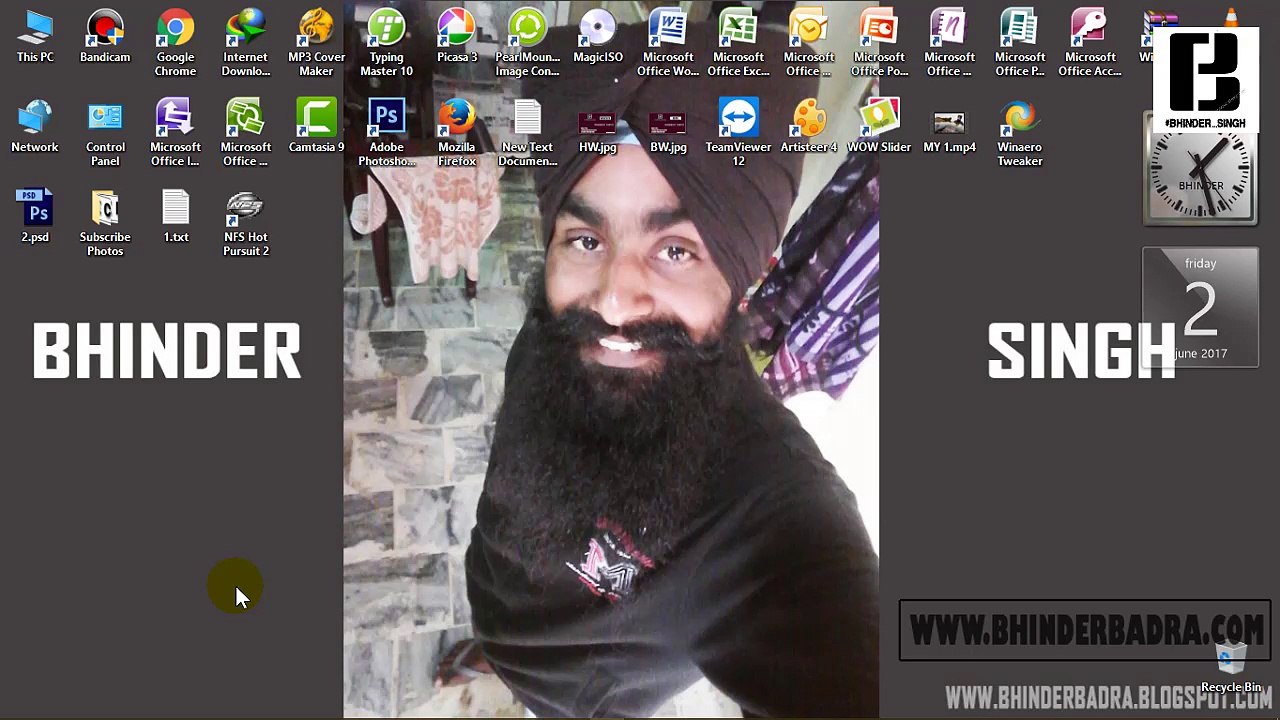Open Control Panel shortcut
The width and height of the screenshot is (1280, 720).
tap(105, 133)
